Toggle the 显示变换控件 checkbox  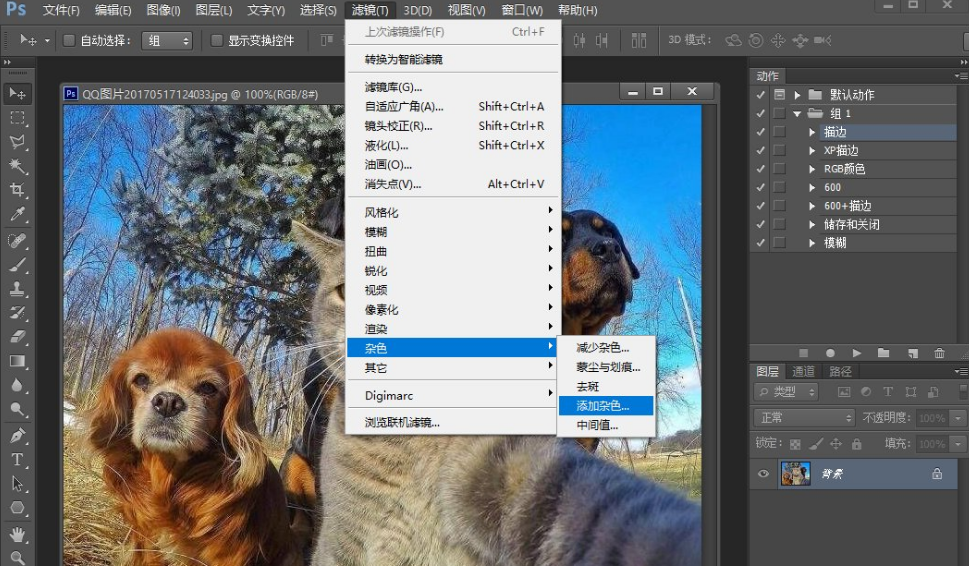pyautogui.click(x=217, y=41)
